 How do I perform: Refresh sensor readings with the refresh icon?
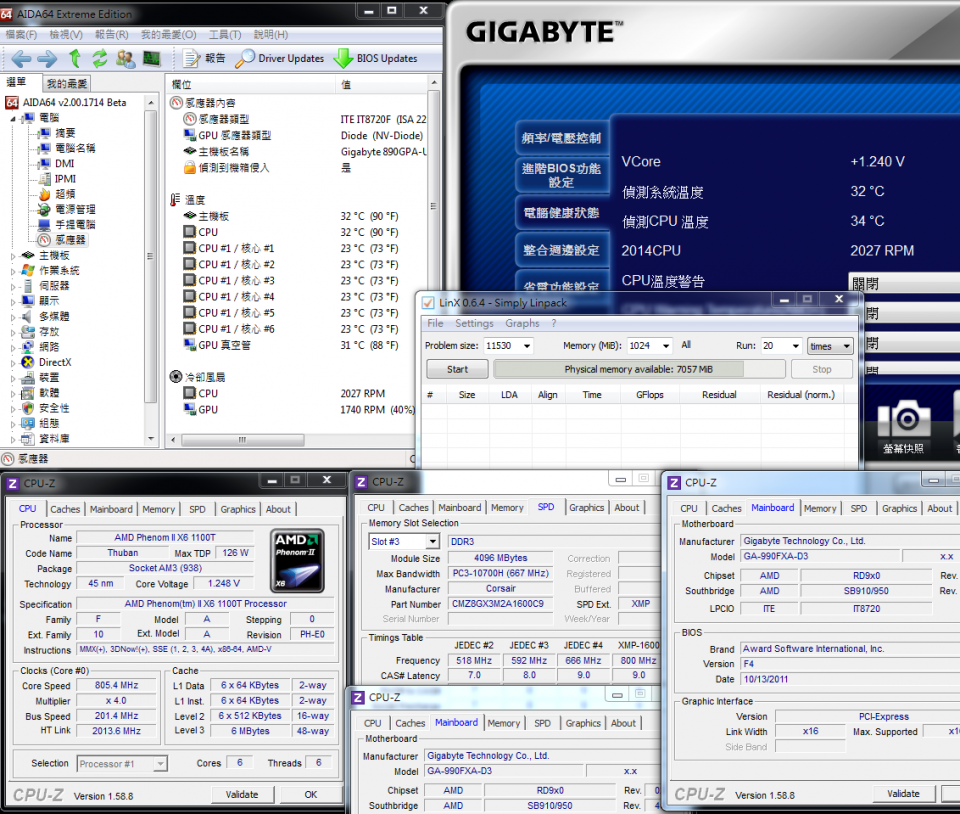[x=99, y=58]
